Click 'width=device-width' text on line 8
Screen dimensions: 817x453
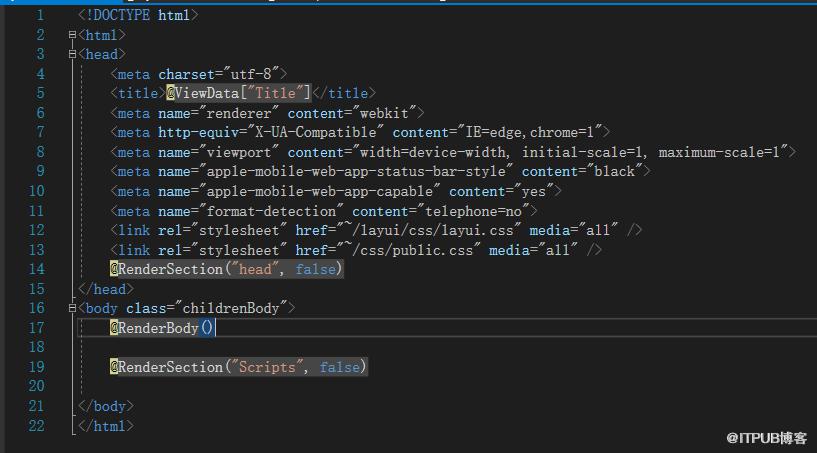pyautogui.click(x=432, y=152)
